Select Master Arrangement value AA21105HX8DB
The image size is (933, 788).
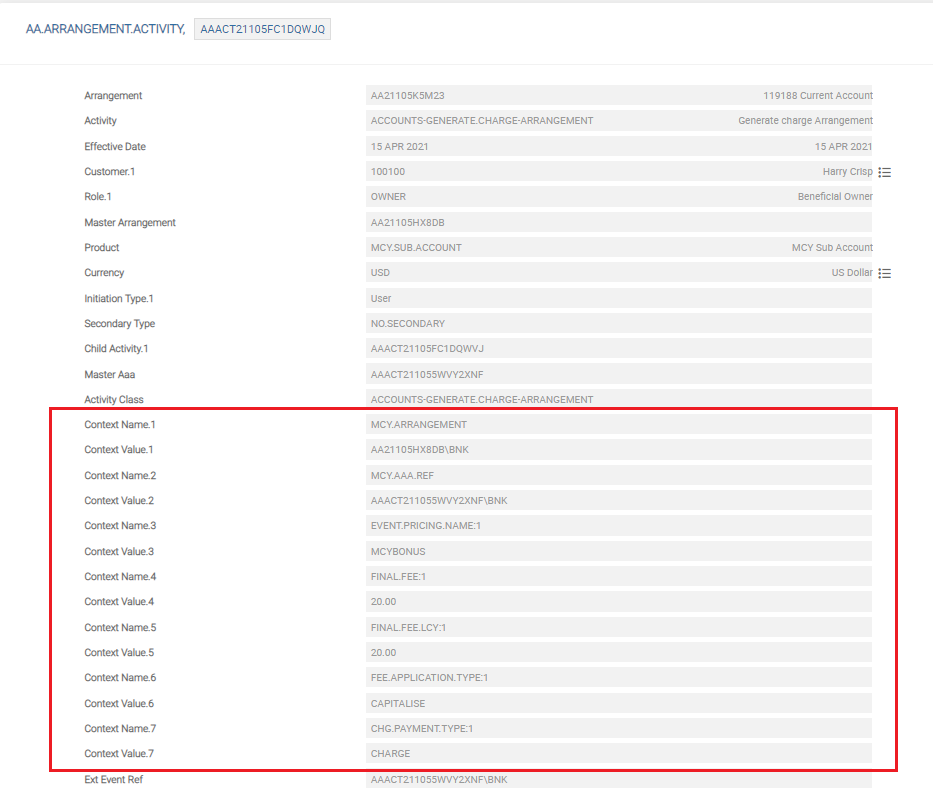click(x=408, y=223)
